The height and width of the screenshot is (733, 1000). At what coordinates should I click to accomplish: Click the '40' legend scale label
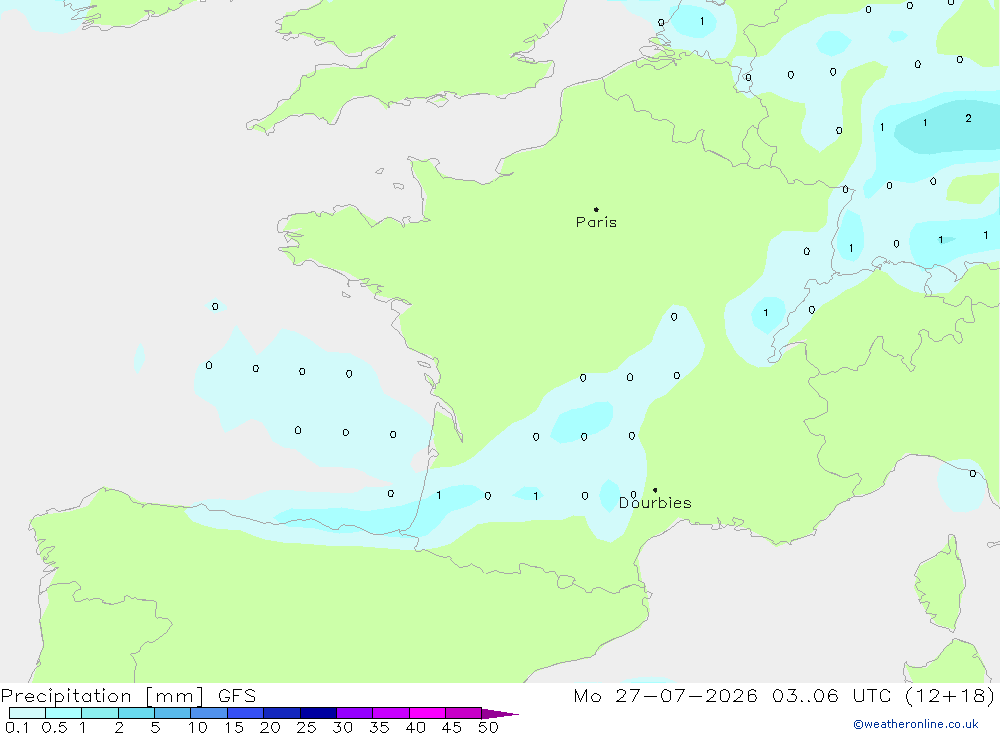[416, 727]
